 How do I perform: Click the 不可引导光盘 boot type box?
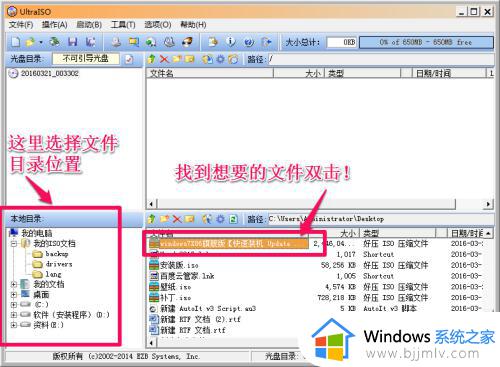click(86, 59)
